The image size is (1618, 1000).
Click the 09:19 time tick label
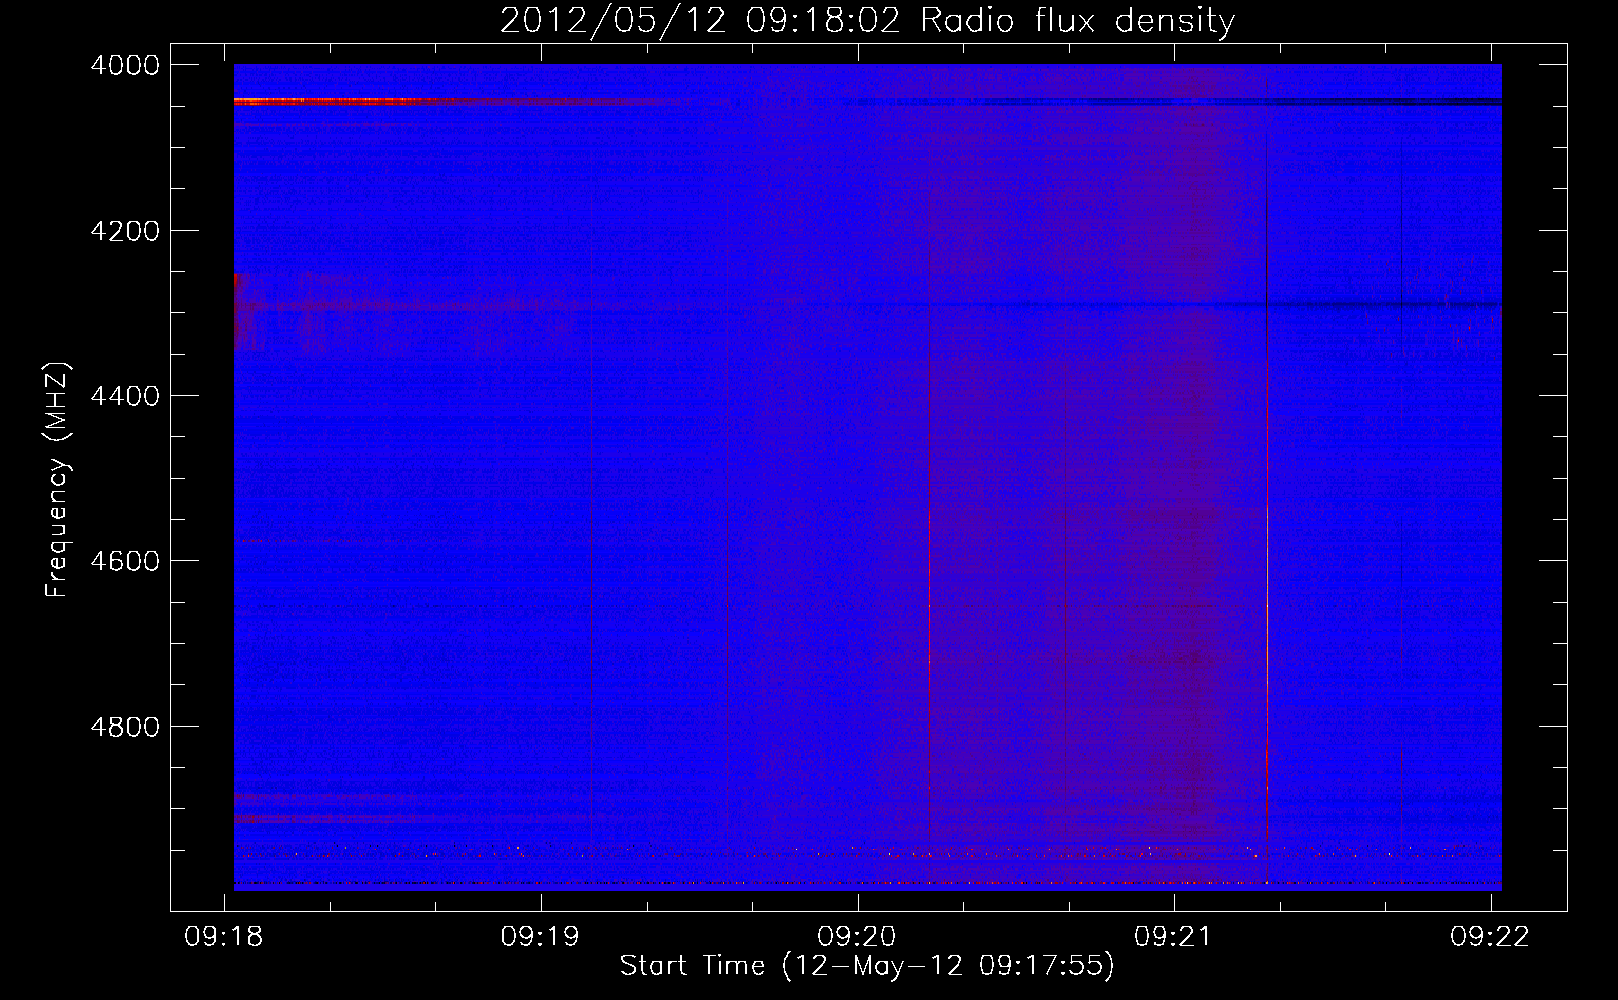541,936
